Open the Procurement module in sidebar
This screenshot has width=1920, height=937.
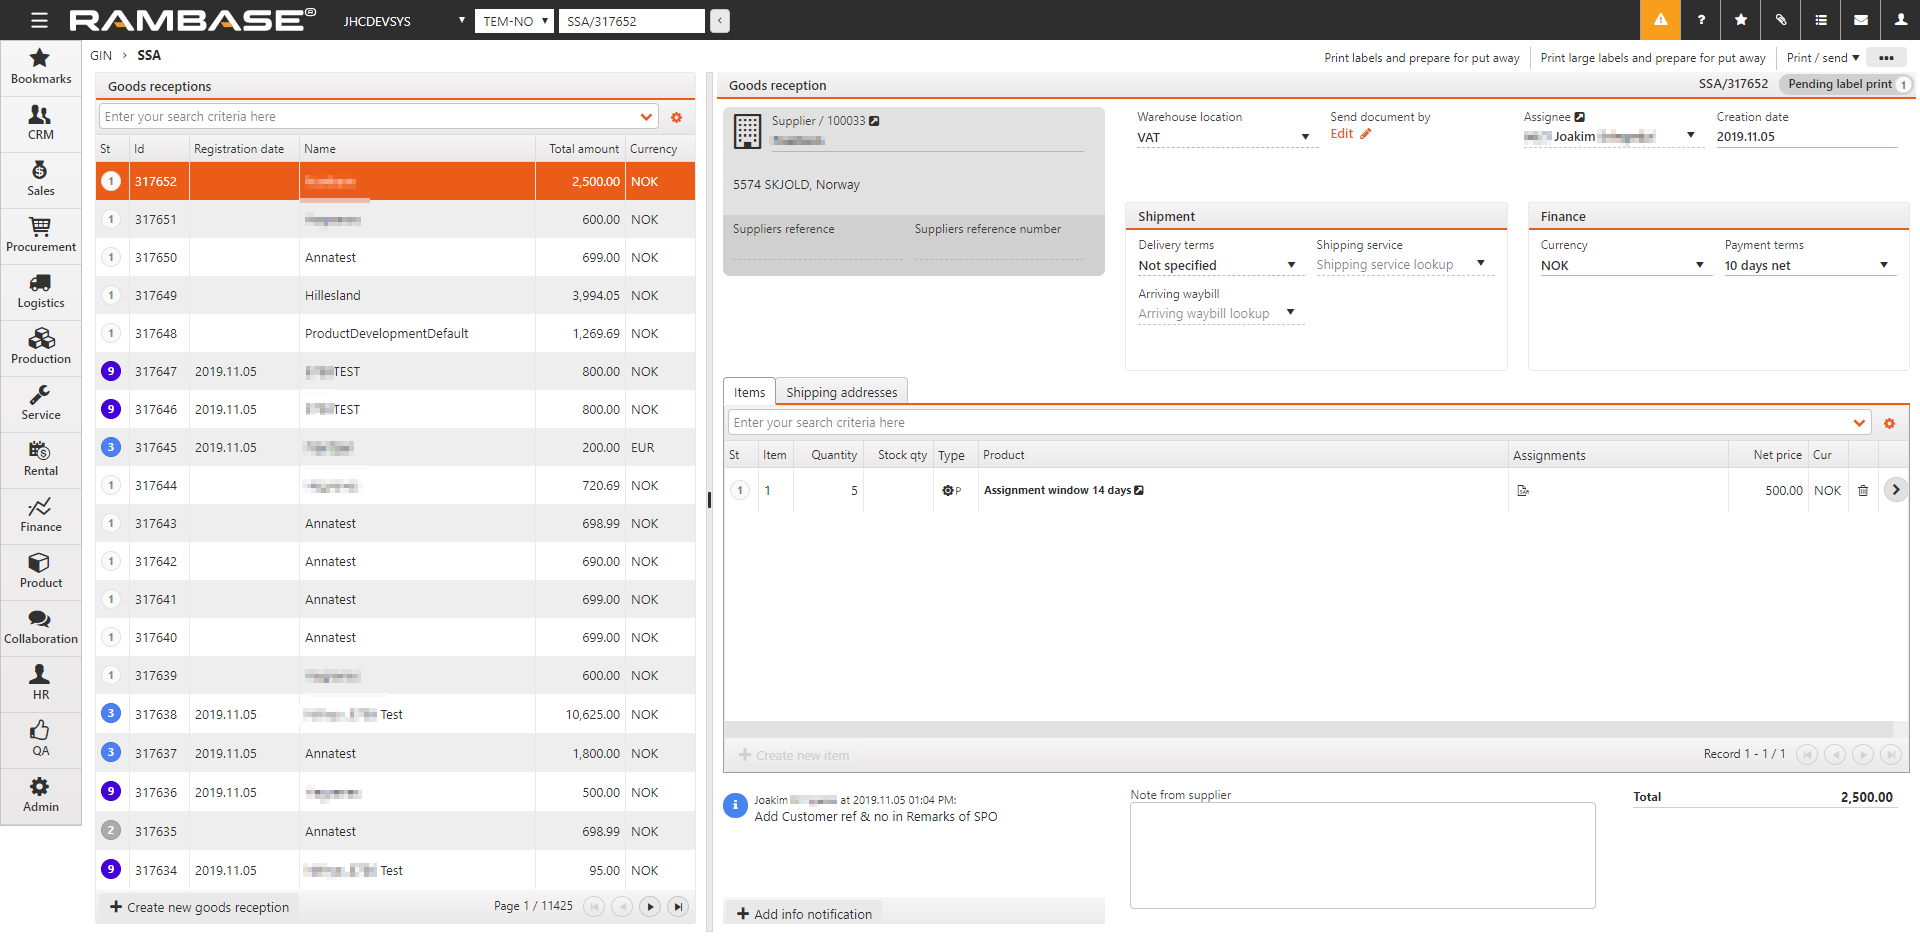tap(40, 235)
